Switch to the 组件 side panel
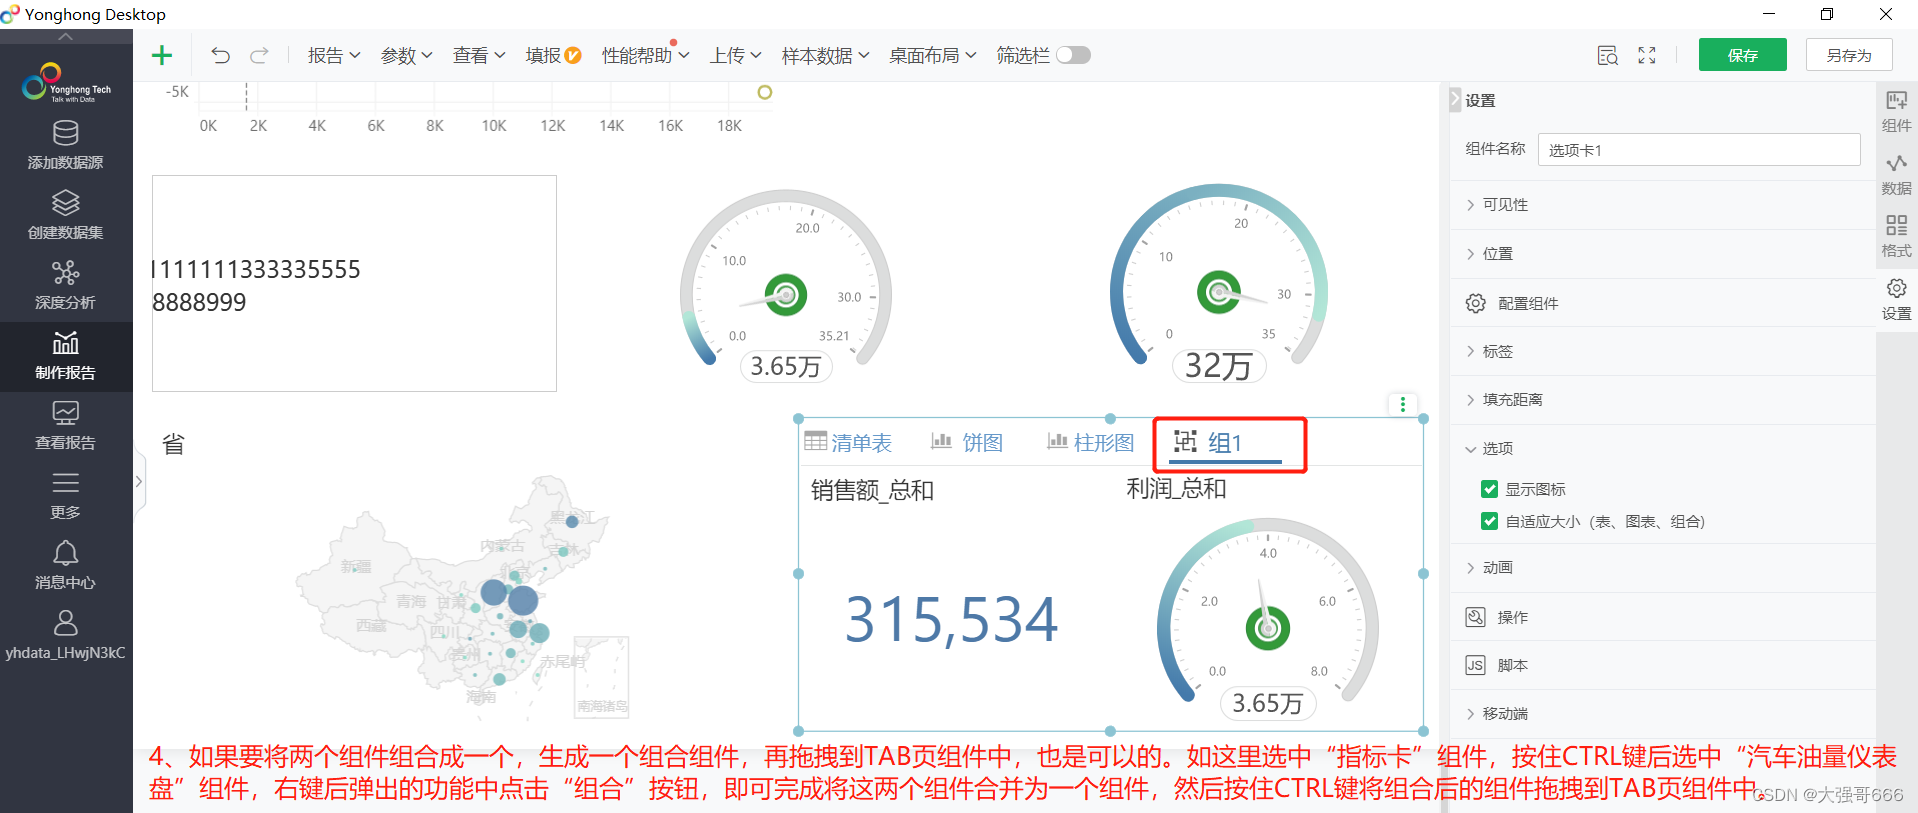The width and height of the screenshot is (1918, 813). (1896, 112)
